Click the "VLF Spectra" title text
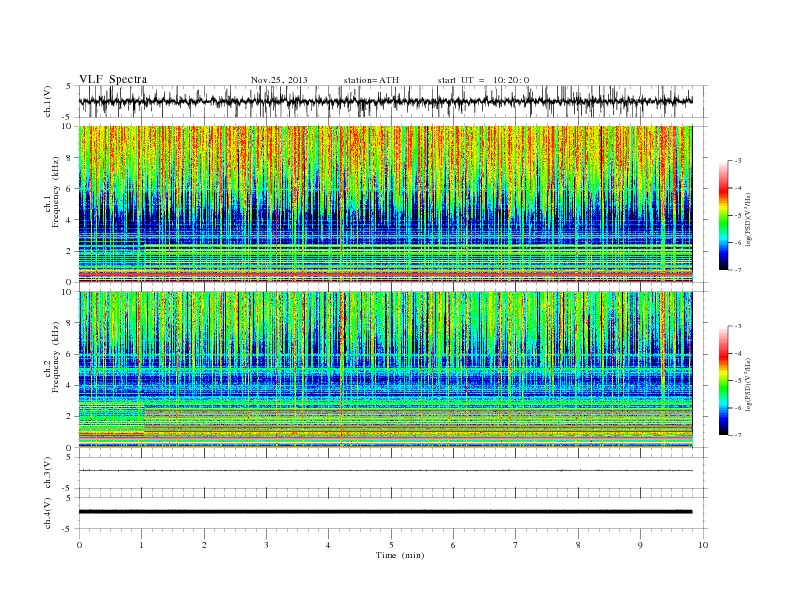The image size is (792, 612). tap(113, 79)
